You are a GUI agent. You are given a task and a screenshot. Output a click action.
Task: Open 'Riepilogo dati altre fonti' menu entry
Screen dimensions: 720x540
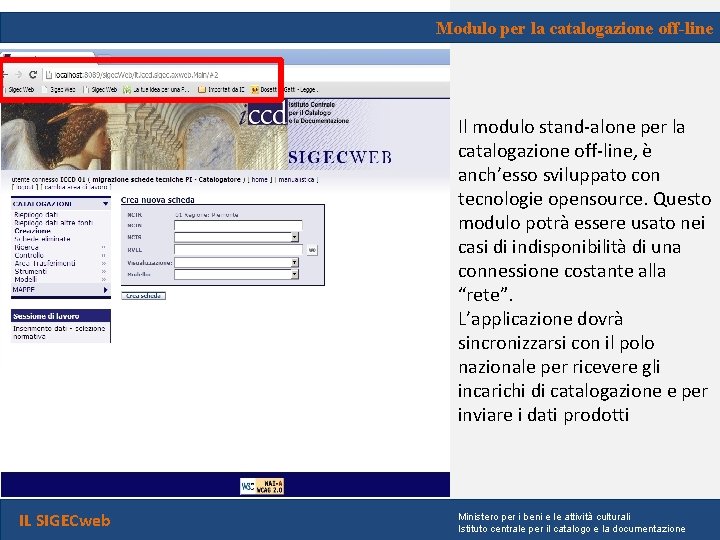point(53,222)
